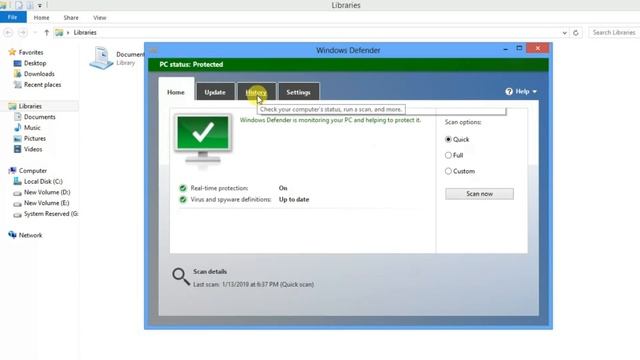Open the Pictures library in sidebar
Screen dimensions: 640x360
pos(35,138)
